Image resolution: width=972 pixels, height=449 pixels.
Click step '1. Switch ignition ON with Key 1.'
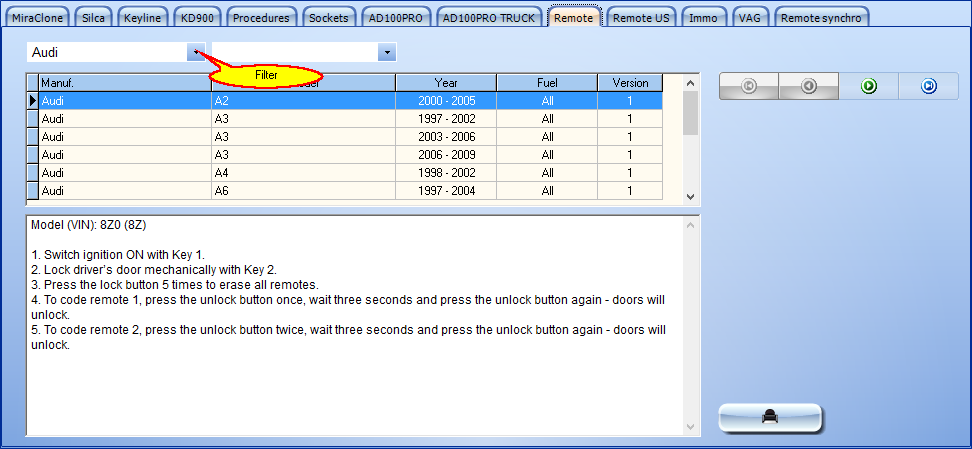[118, 255]
